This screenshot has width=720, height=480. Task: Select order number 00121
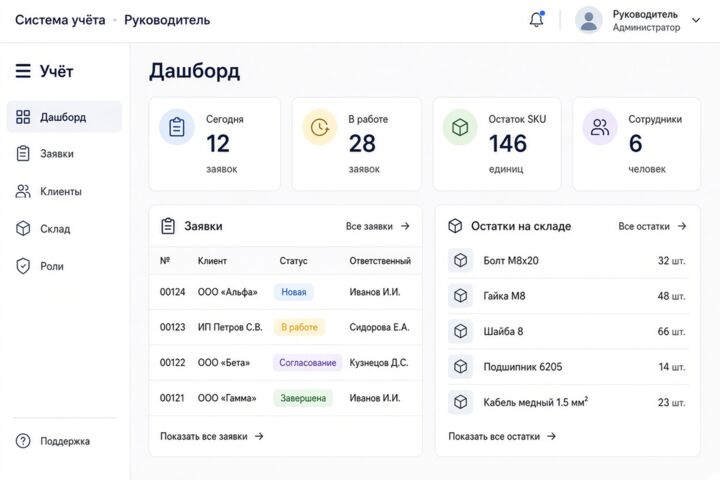coord(172,398)
